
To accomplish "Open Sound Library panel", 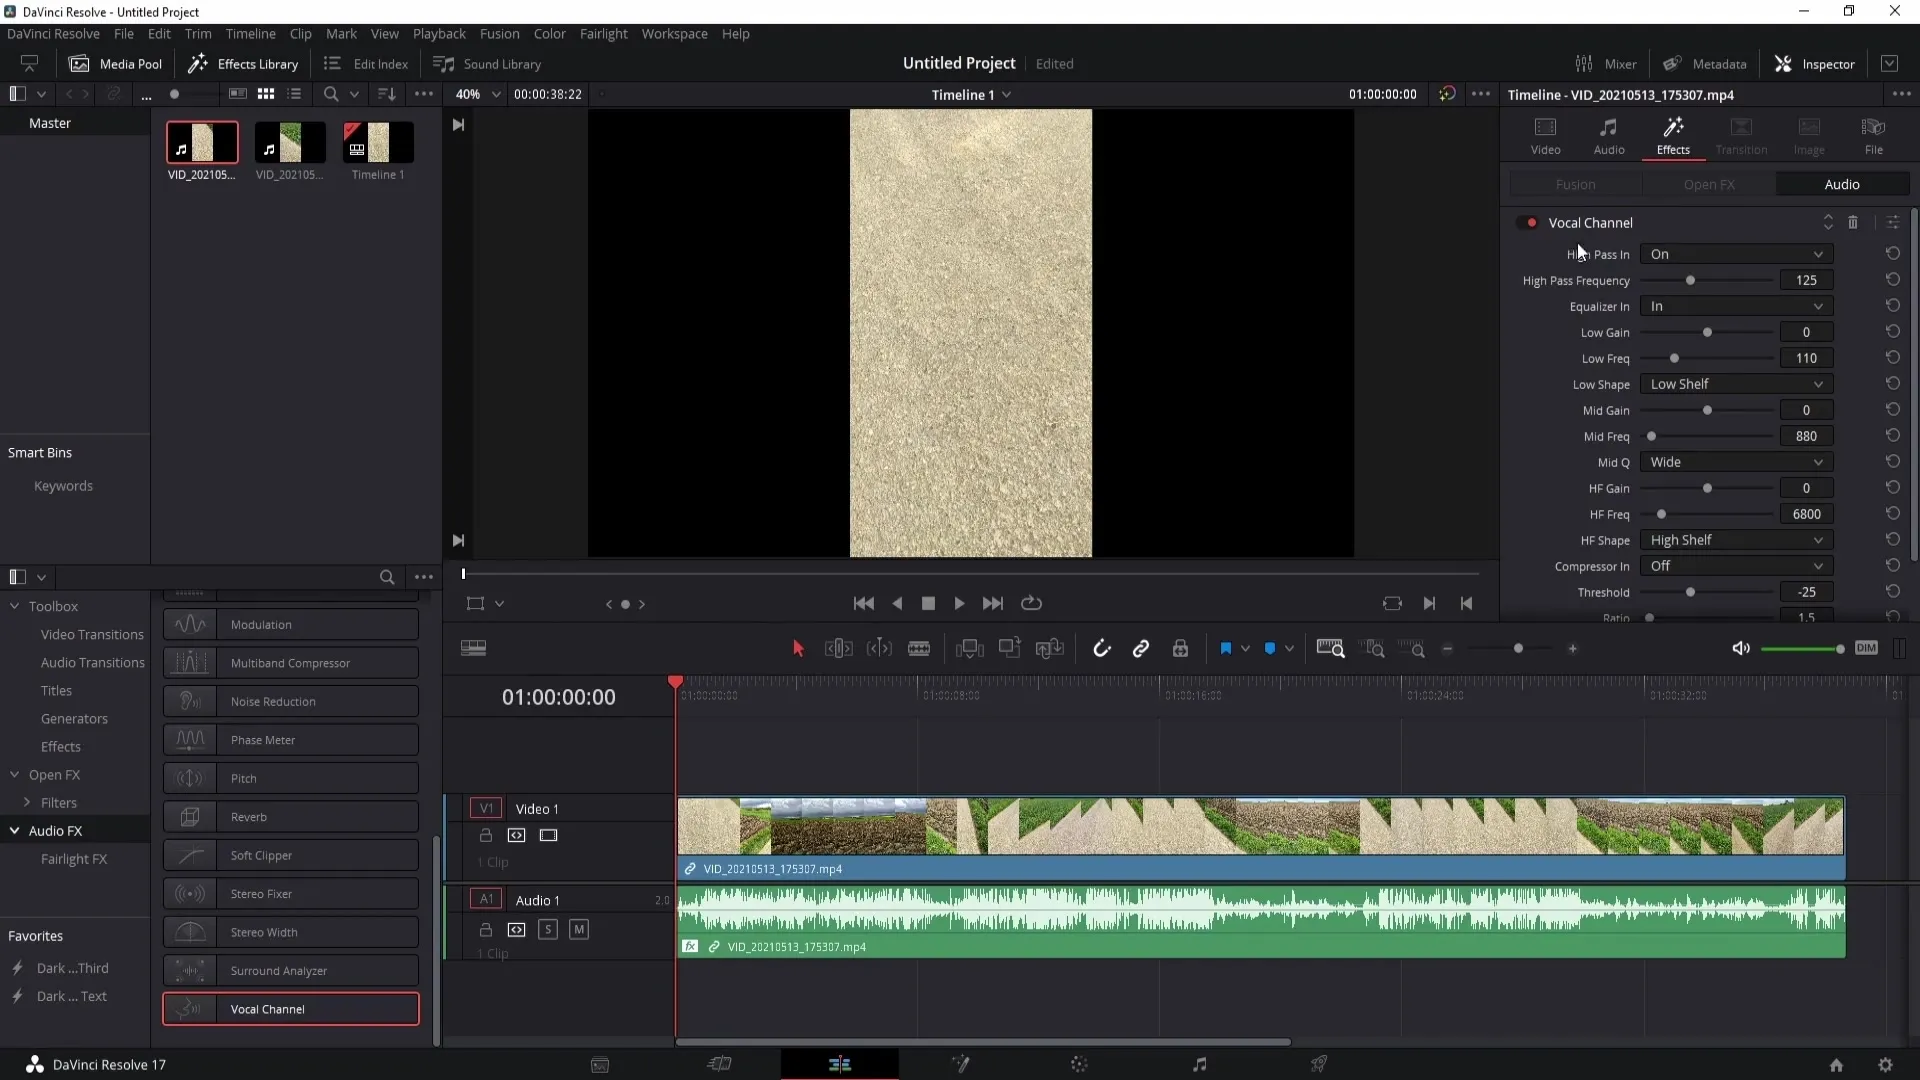I will pyautogui.click(x=487, y=63).
